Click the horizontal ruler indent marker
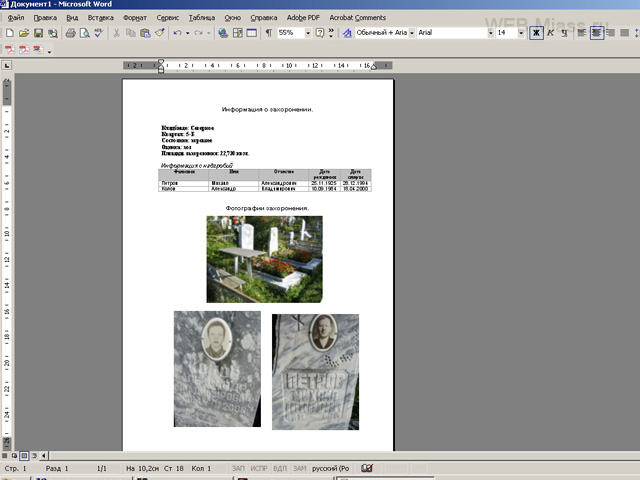Screen dimensions: 640x480 pyautogui.click(x=161, y=65)
